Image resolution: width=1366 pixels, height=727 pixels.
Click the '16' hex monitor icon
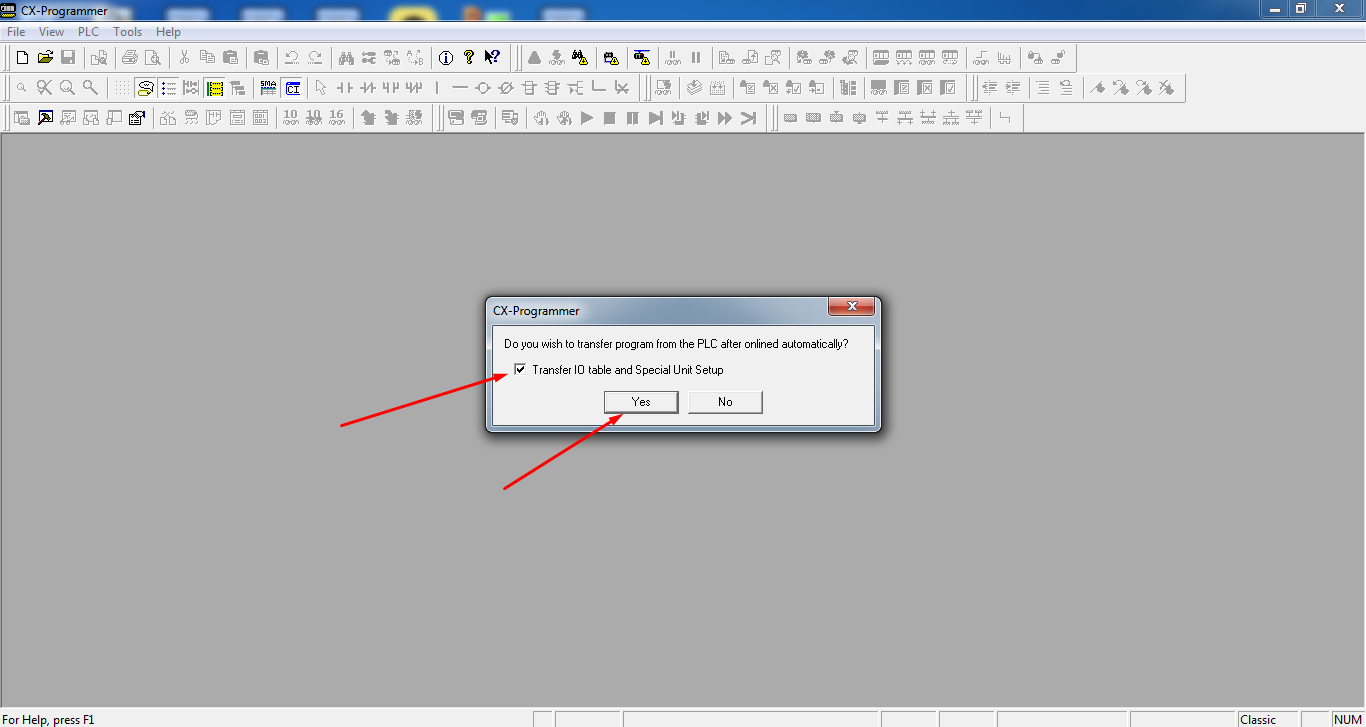coord(337,118)
